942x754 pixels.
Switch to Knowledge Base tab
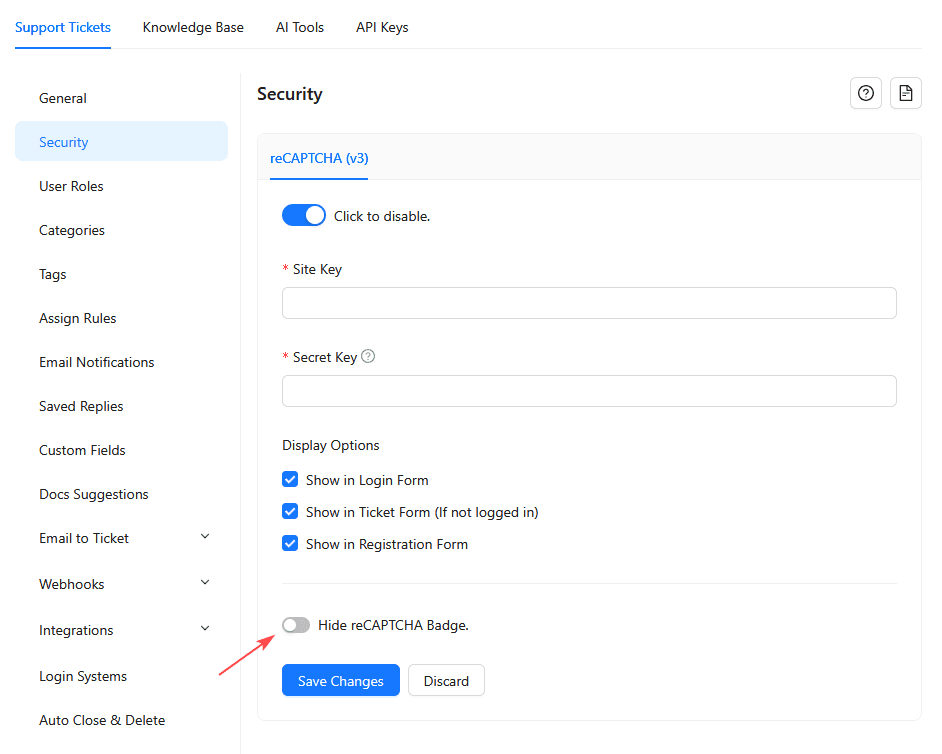pos(193,27)
